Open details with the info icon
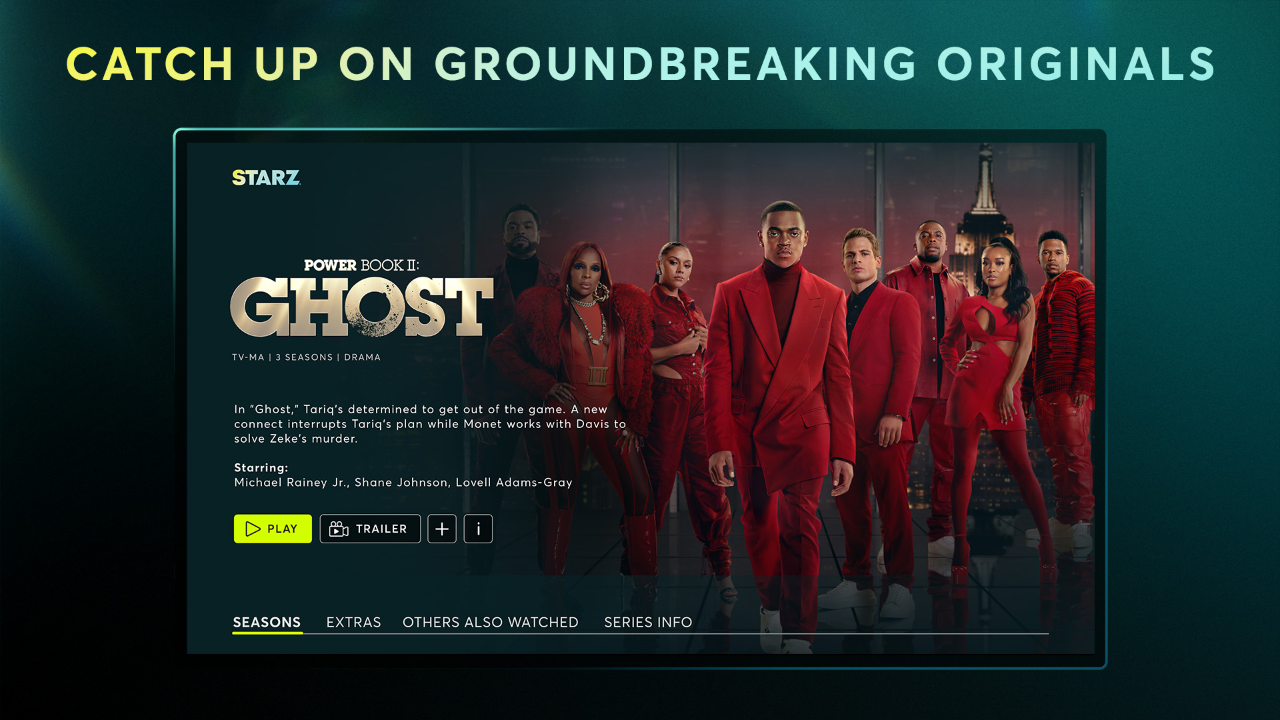This screenshot has width=1280, height=720. coord(478,529)
